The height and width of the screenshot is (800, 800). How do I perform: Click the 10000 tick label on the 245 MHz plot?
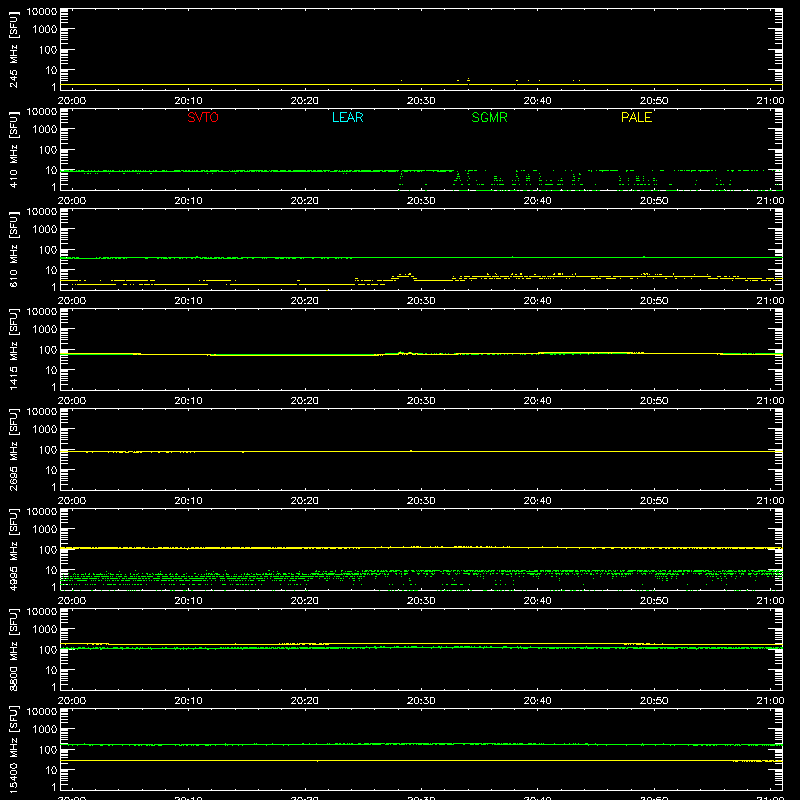coord(42,12)
